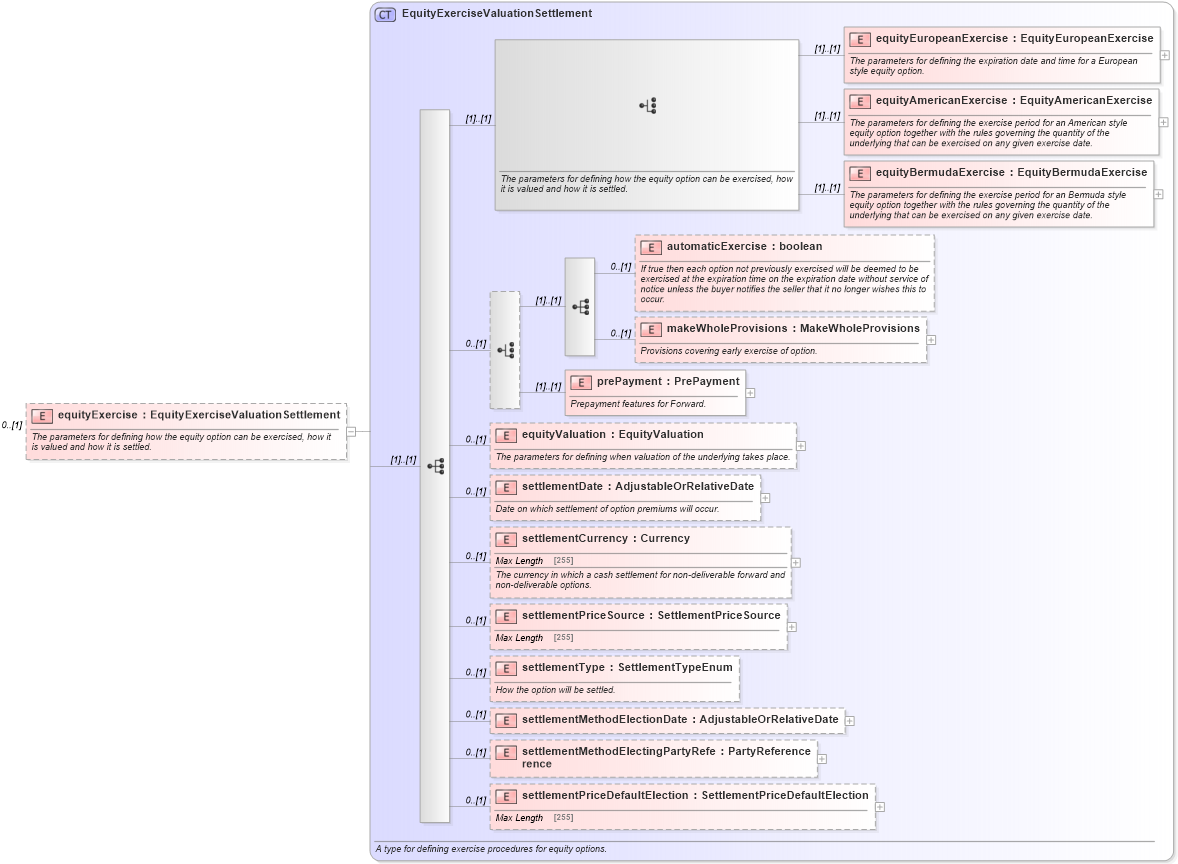Expand the equityAmericanExercise element
This screenshot has width=1178, height=864.
coord(1161,122)
